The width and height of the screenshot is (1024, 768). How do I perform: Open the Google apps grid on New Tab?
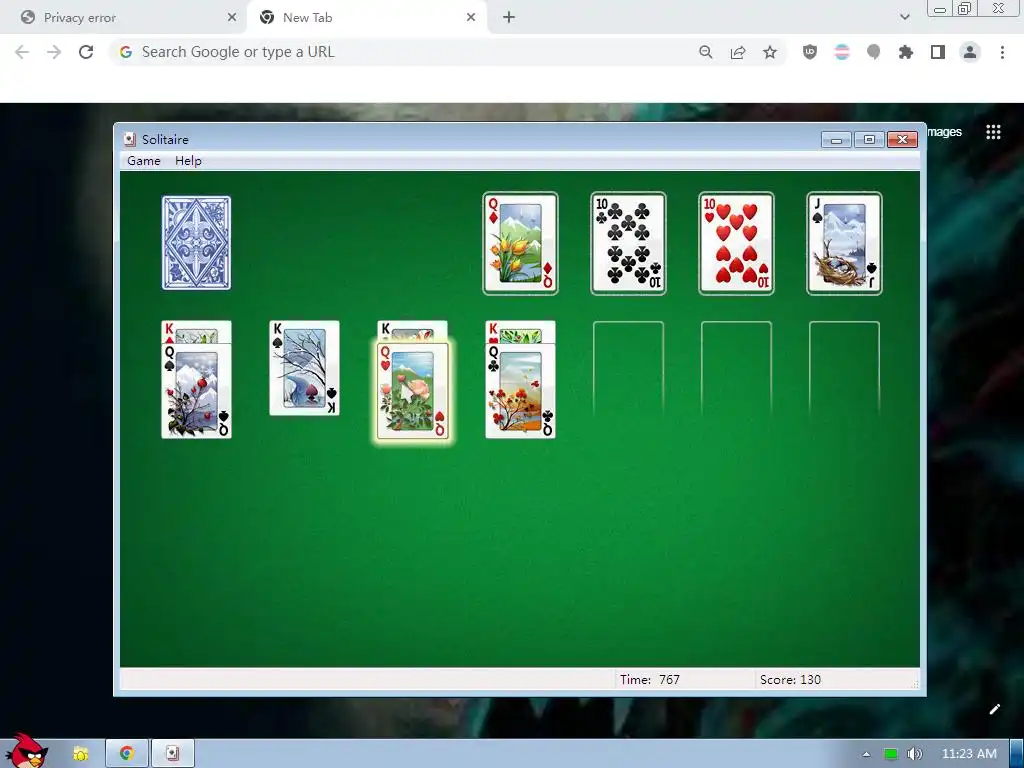pos(993,132)
